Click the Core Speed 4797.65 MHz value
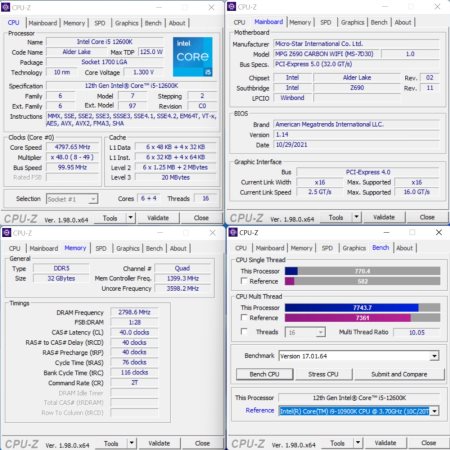 (72, 147)
